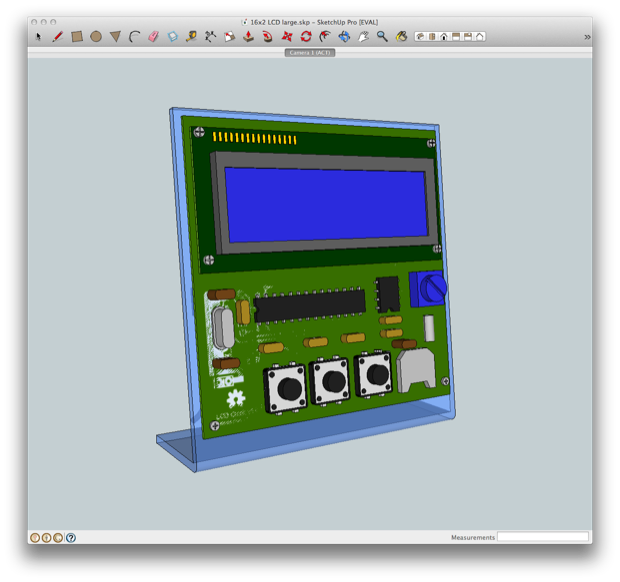Image resolution: width=620 pixels, height=582 pixels.
Task: Select the red circular Rotate tool
Action: (306, 37)
